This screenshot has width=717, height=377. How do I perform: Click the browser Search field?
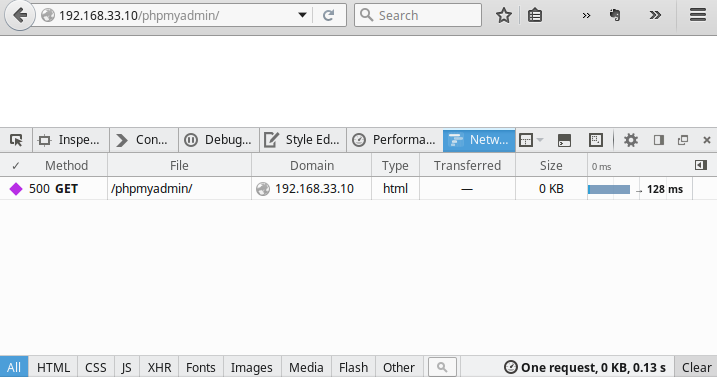point(418,15)
